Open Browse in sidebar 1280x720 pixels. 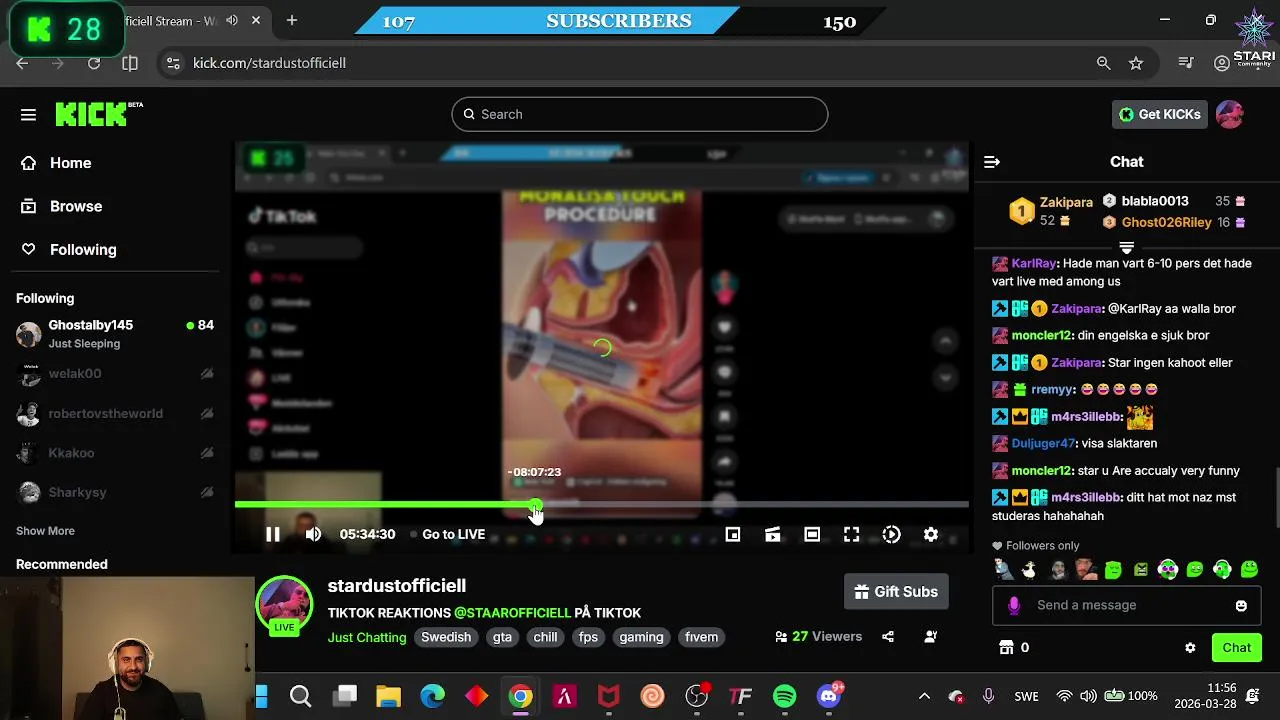coord(76,206)
